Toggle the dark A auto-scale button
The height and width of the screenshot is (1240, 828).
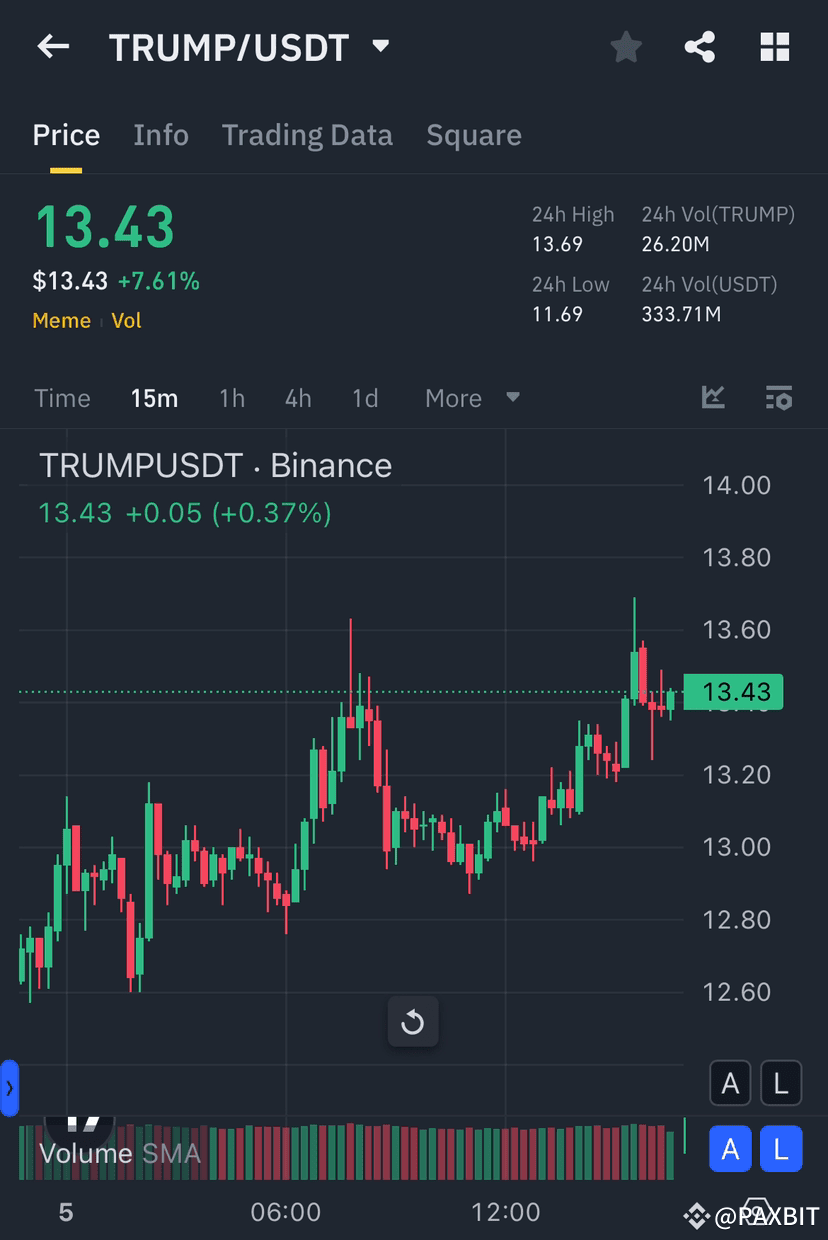click(731, 1083)
